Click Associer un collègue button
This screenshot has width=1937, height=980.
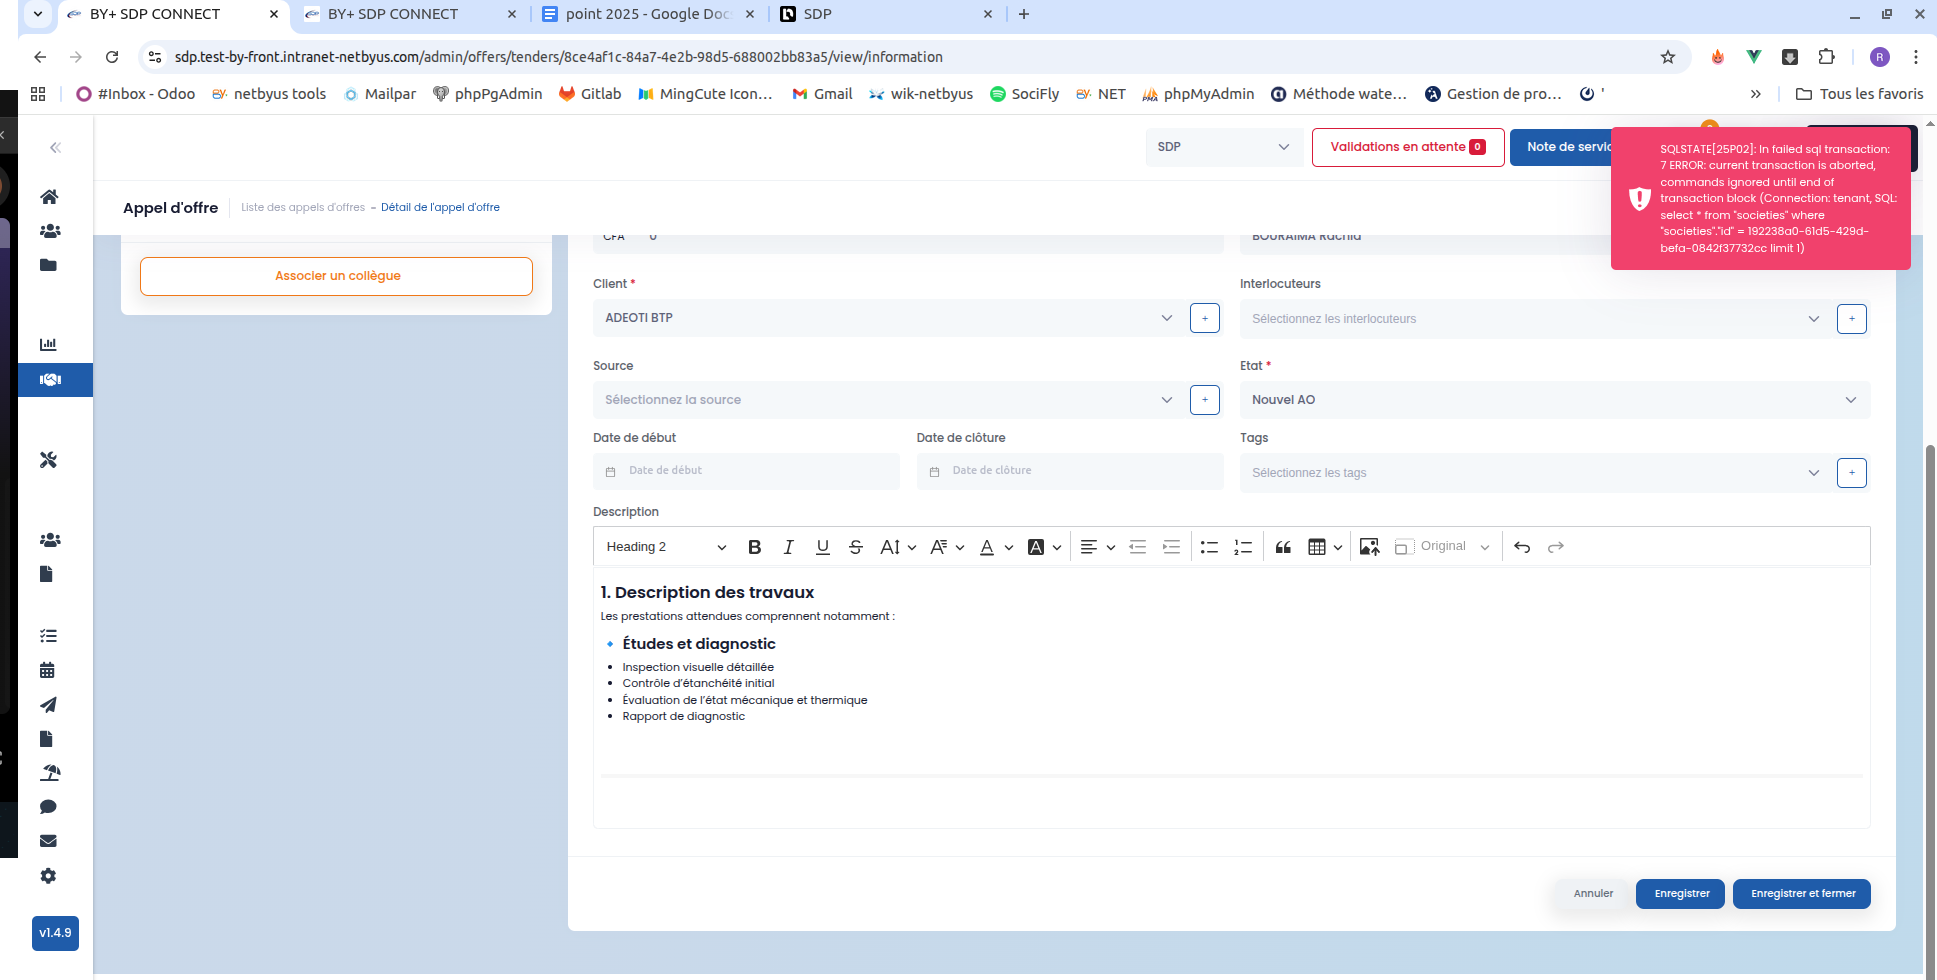pos(337,276)
